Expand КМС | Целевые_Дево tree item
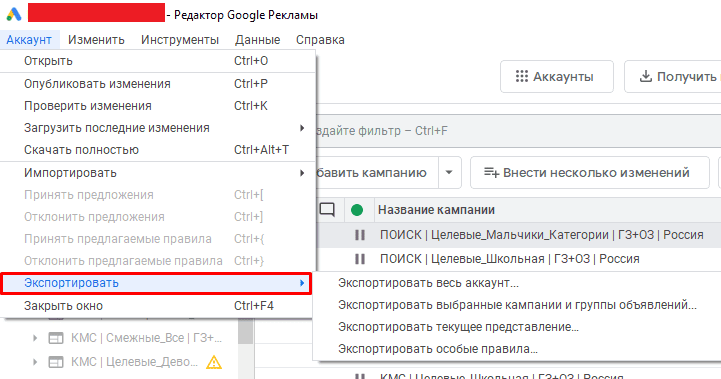The image size is (721, 379). [x=35, y=362]
